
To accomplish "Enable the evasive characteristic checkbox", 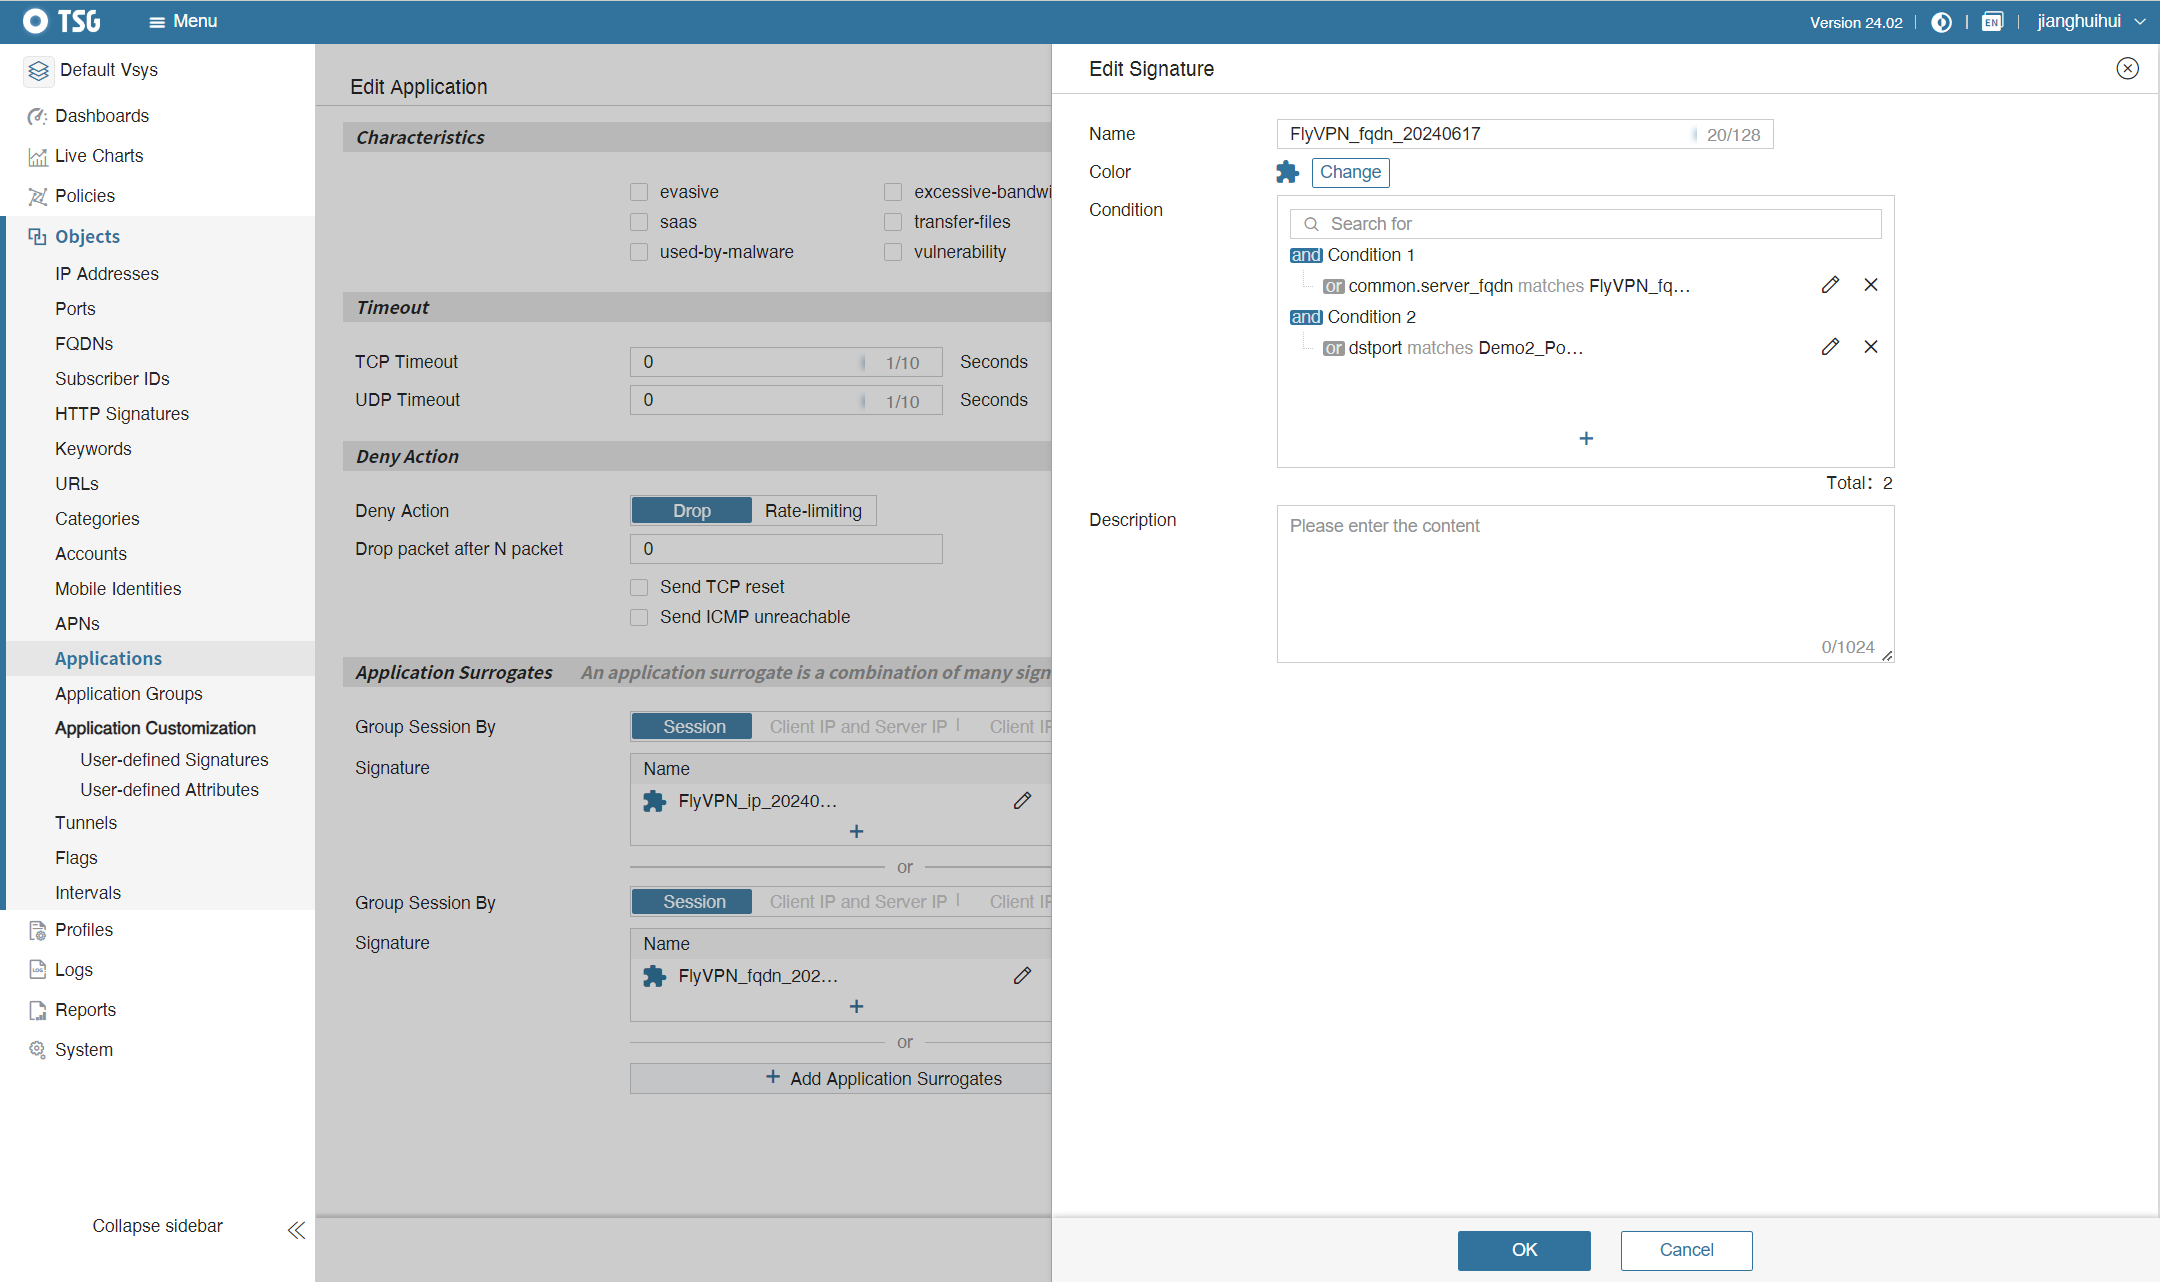I will pyautogui.click(x=639, y=192).
